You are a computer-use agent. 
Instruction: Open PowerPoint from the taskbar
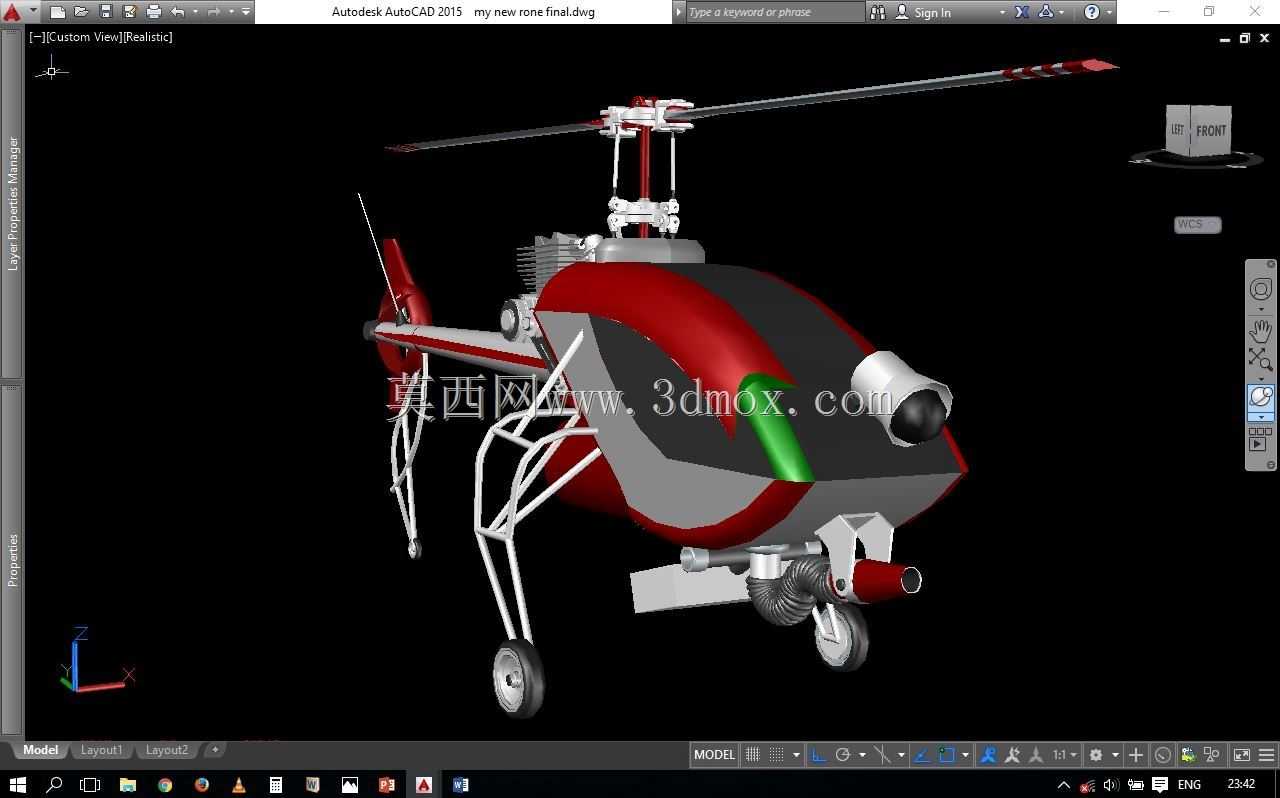click(x=387, y=785)
